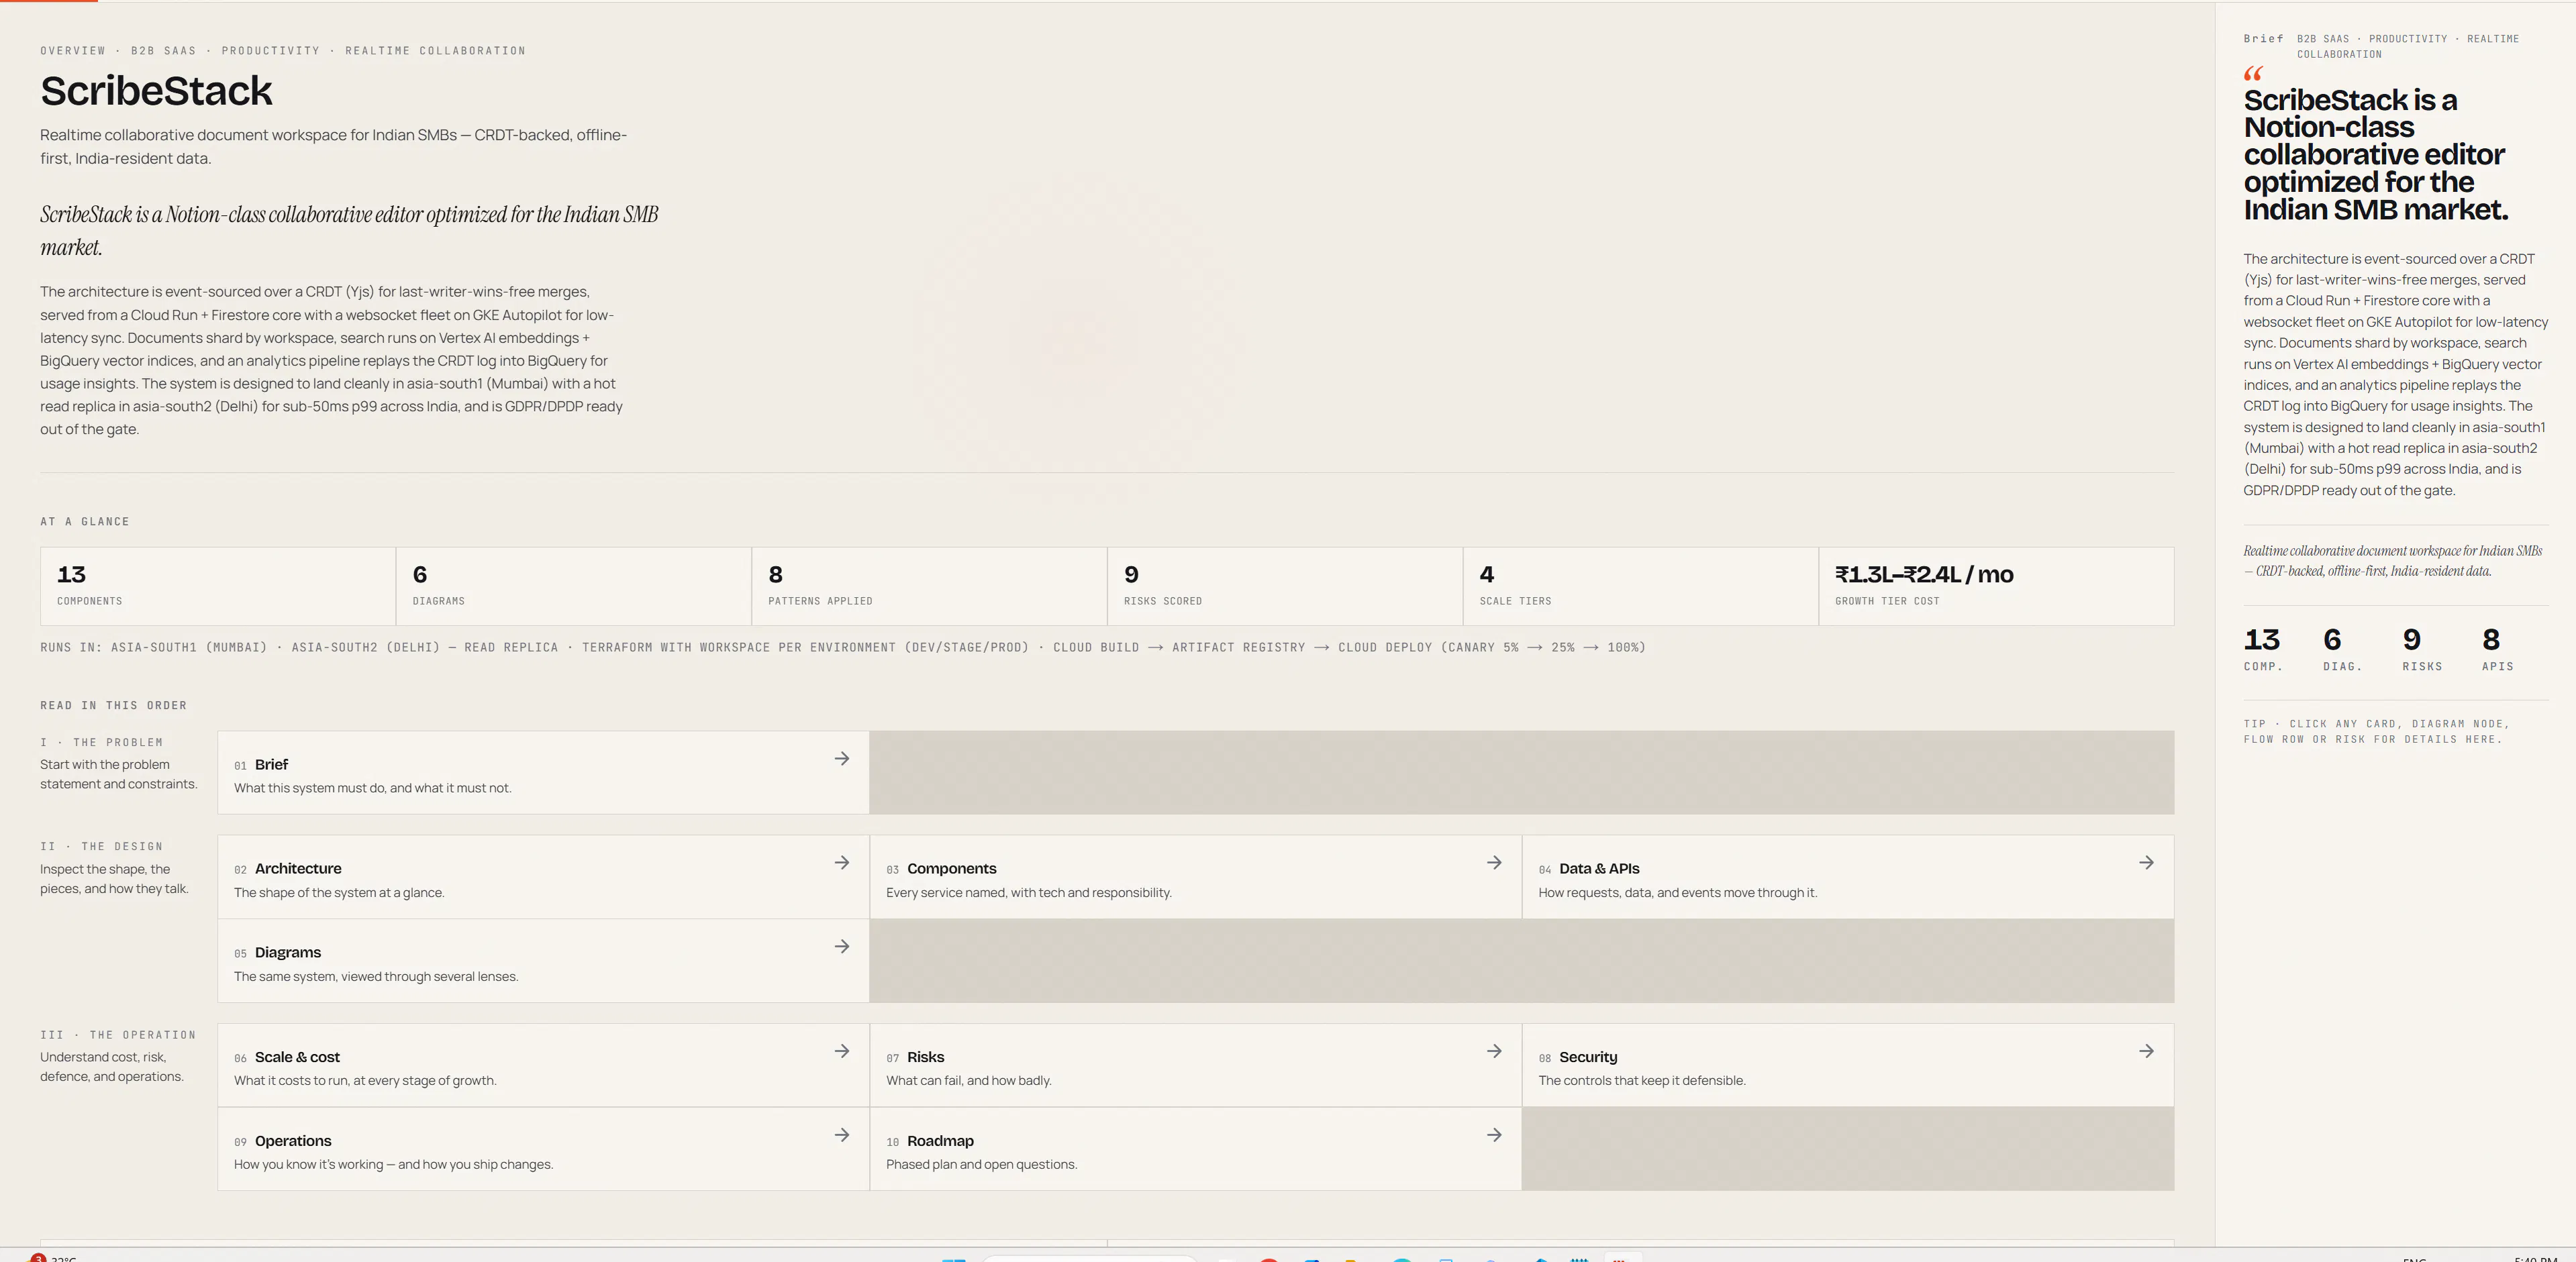Screen dimensions: 2576x1262
Task: Go to Security via its arrow icon
Action: pyautogui.click(x=2146, y=1051)
